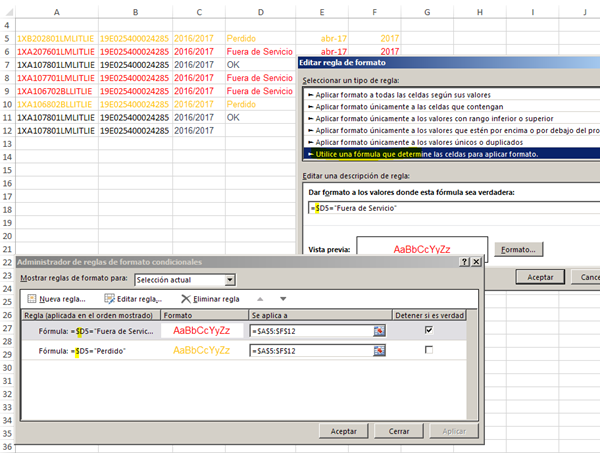Click range selector icon for Fuera de Servicio rule

pyautogui.click(x=380, y=330)
